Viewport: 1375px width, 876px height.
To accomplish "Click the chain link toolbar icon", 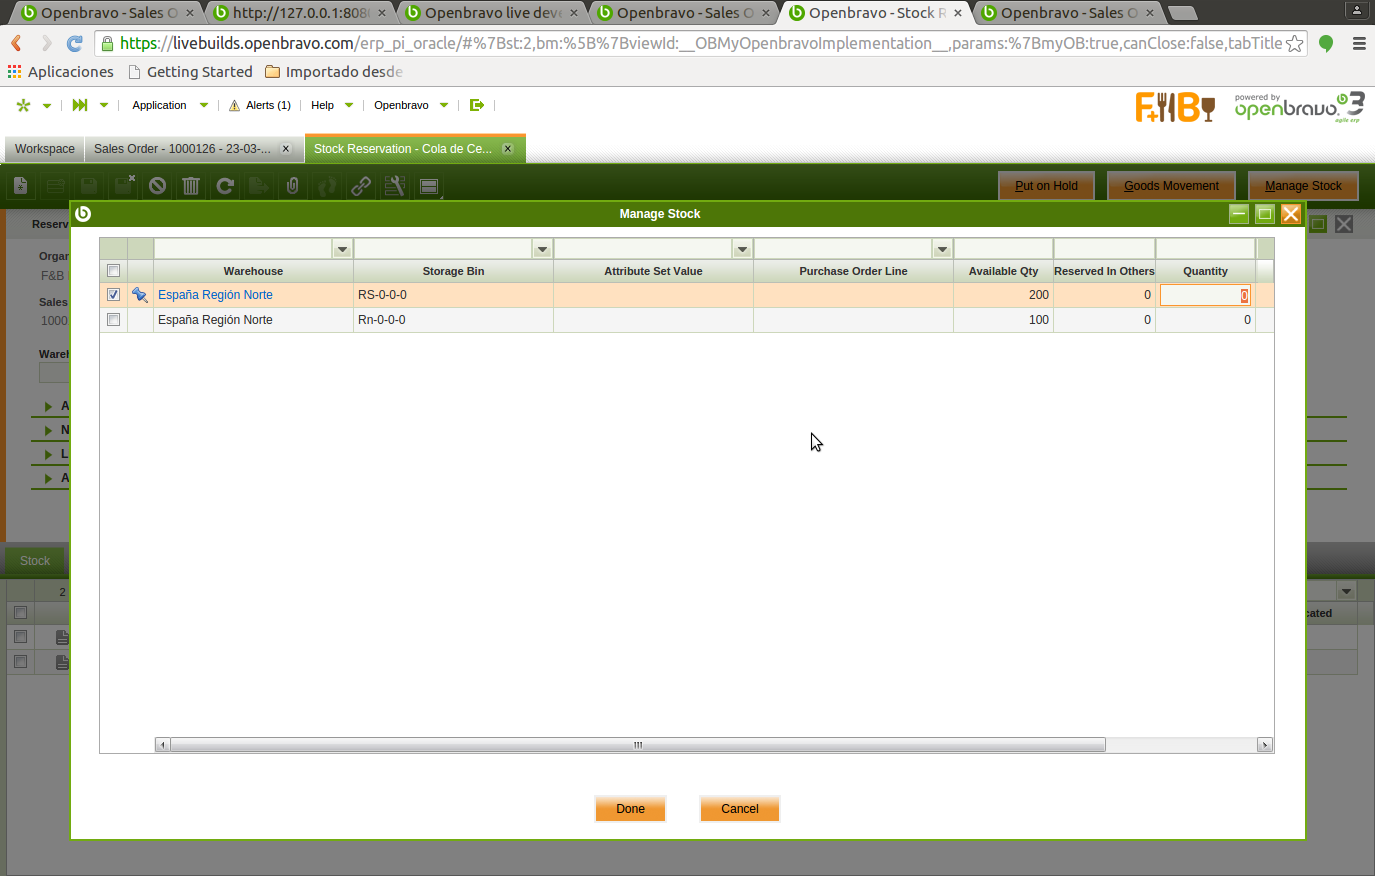I will point(361,185).
